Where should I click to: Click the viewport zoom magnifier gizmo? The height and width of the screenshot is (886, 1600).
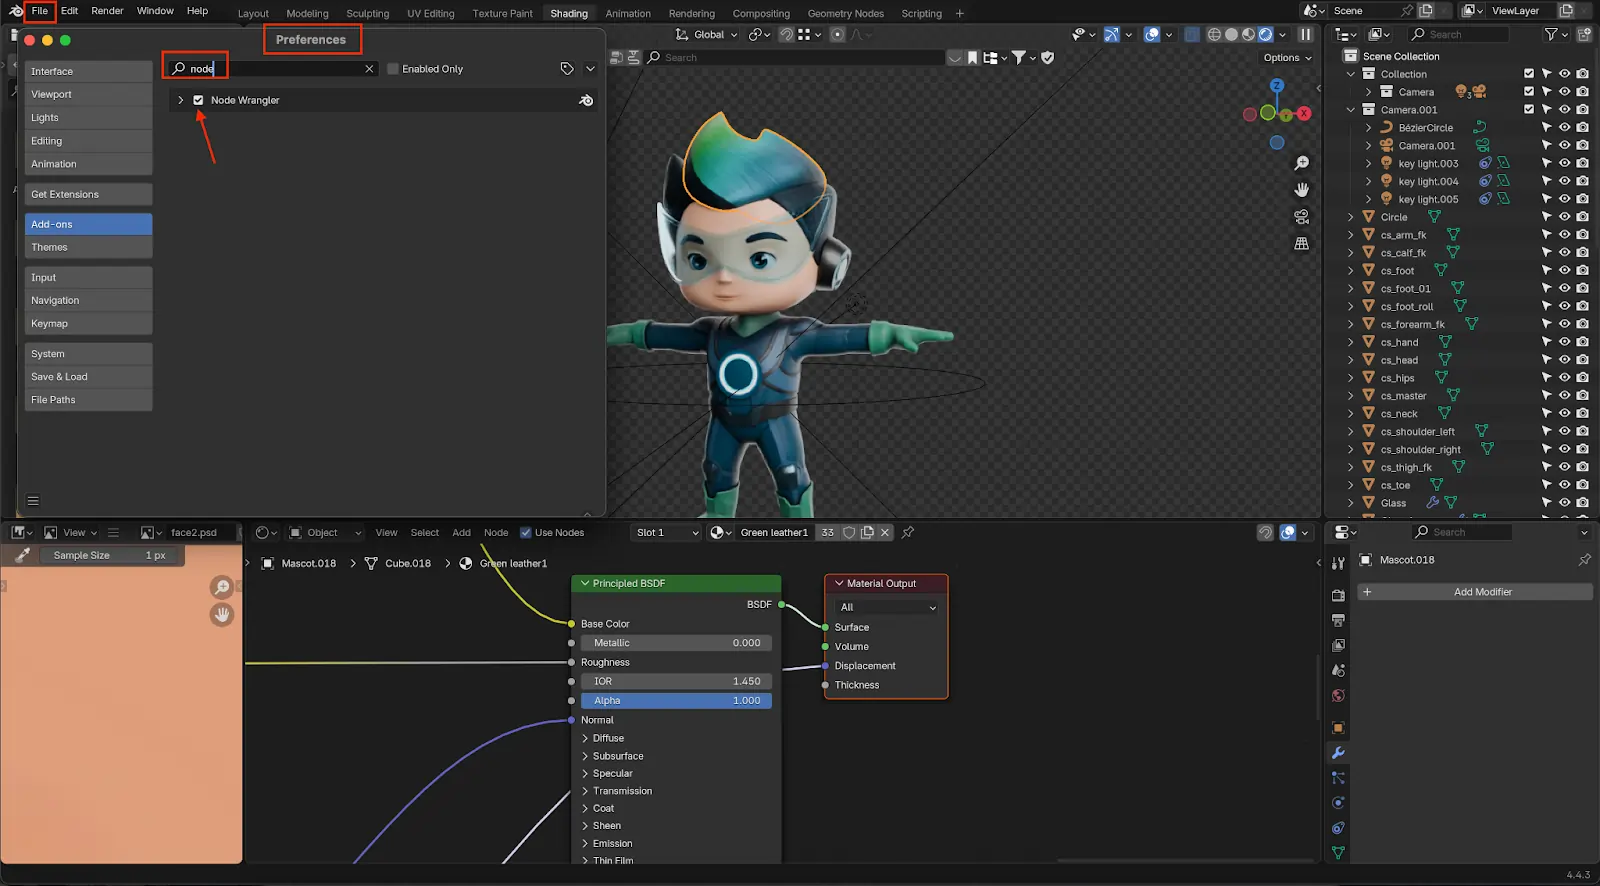[x=1301, y=163]
